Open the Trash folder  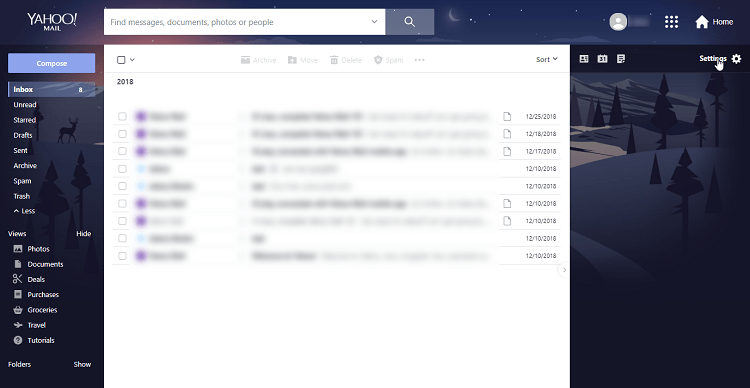point(22,196)
